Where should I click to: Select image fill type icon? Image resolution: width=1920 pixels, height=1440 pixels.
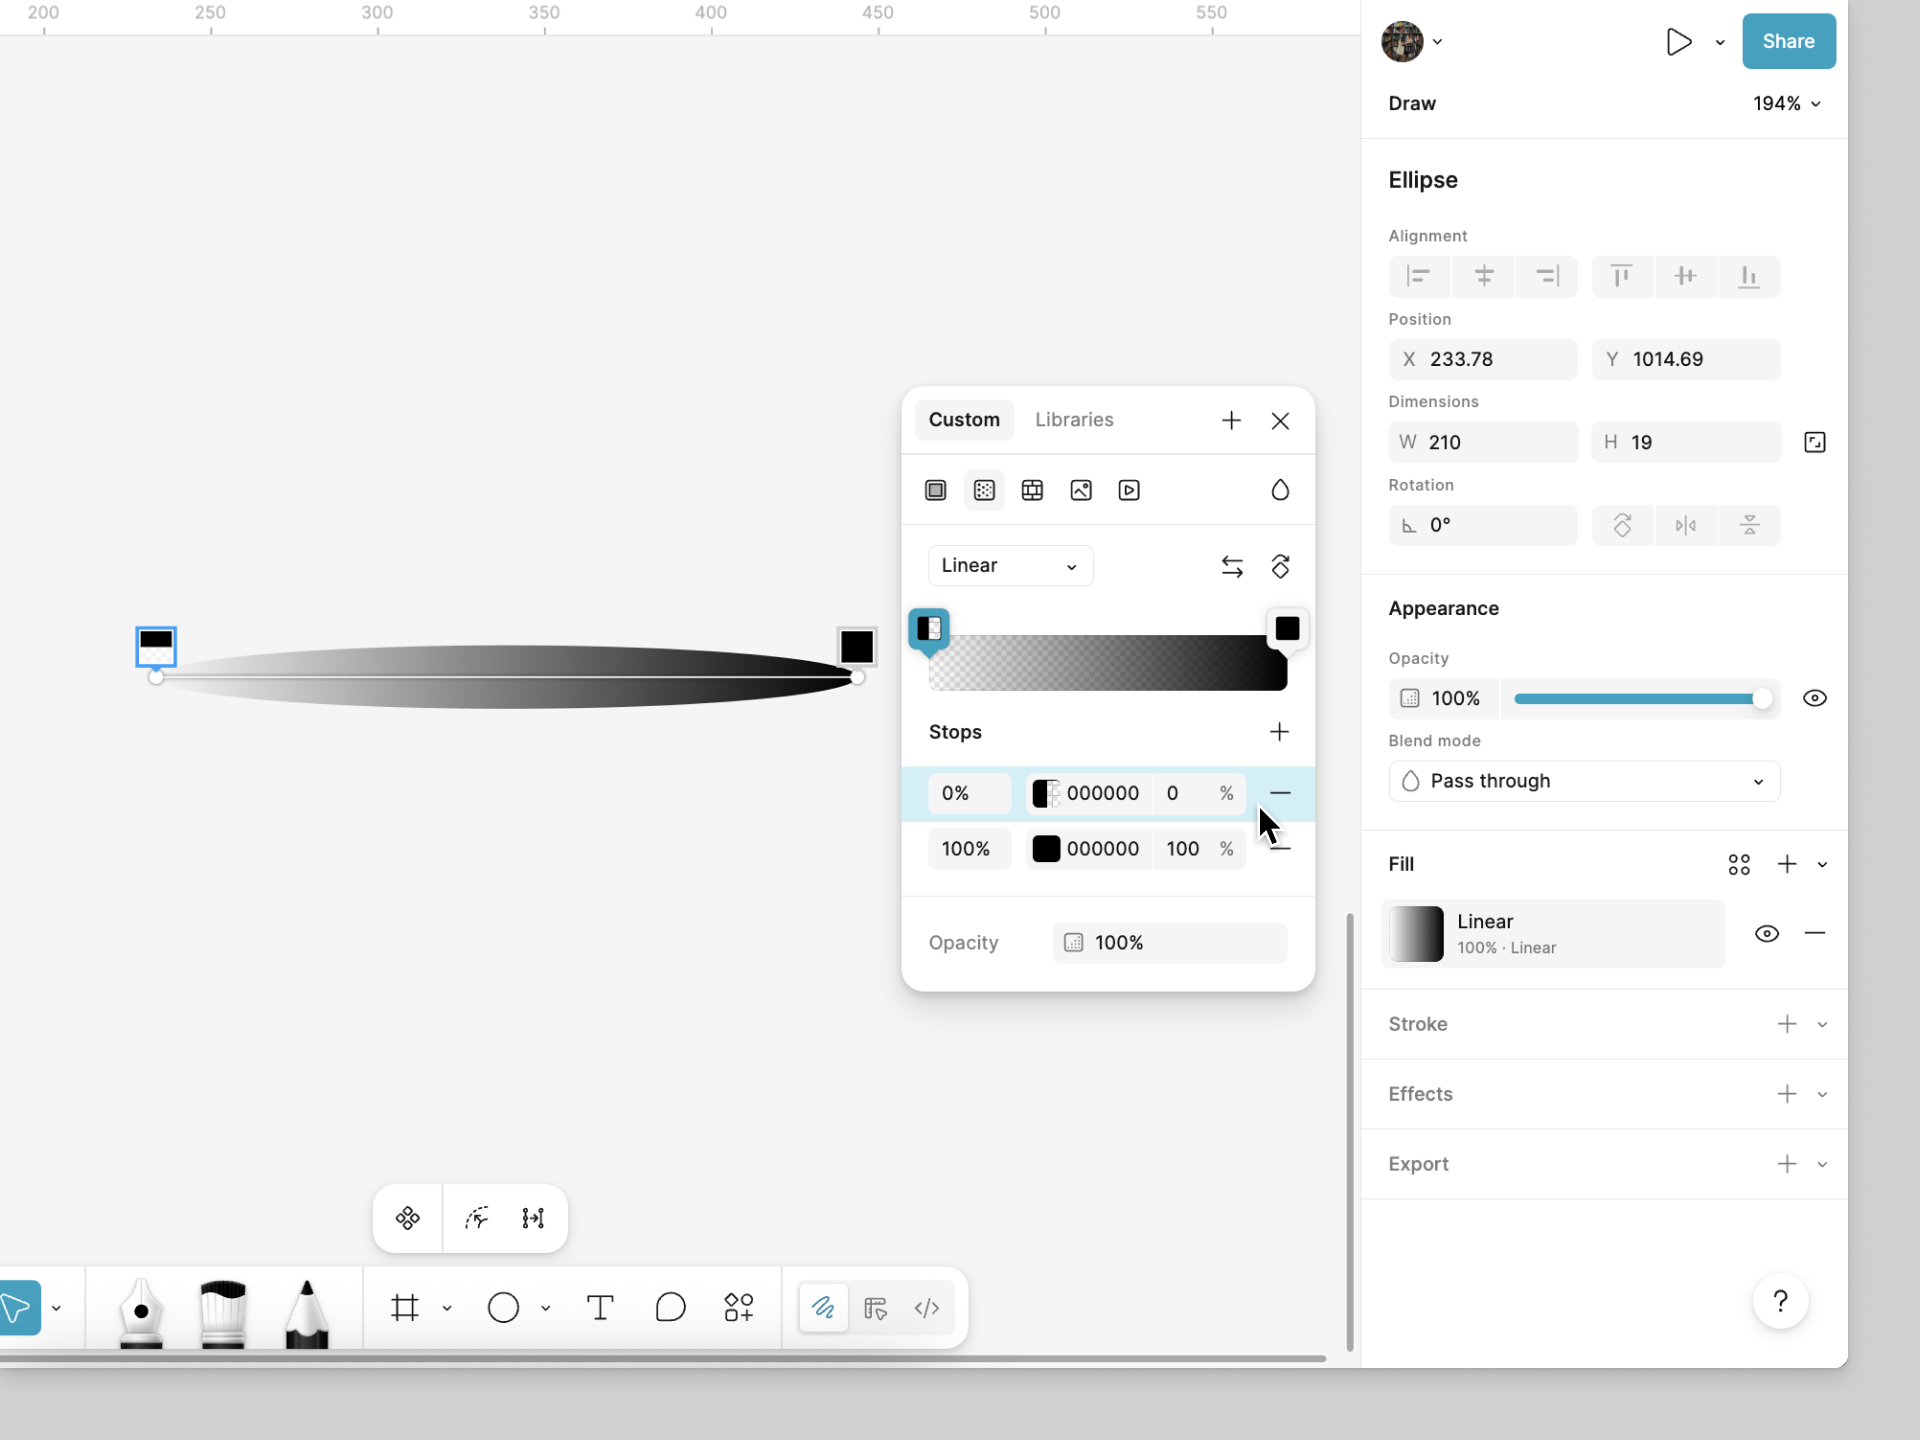1081,490
